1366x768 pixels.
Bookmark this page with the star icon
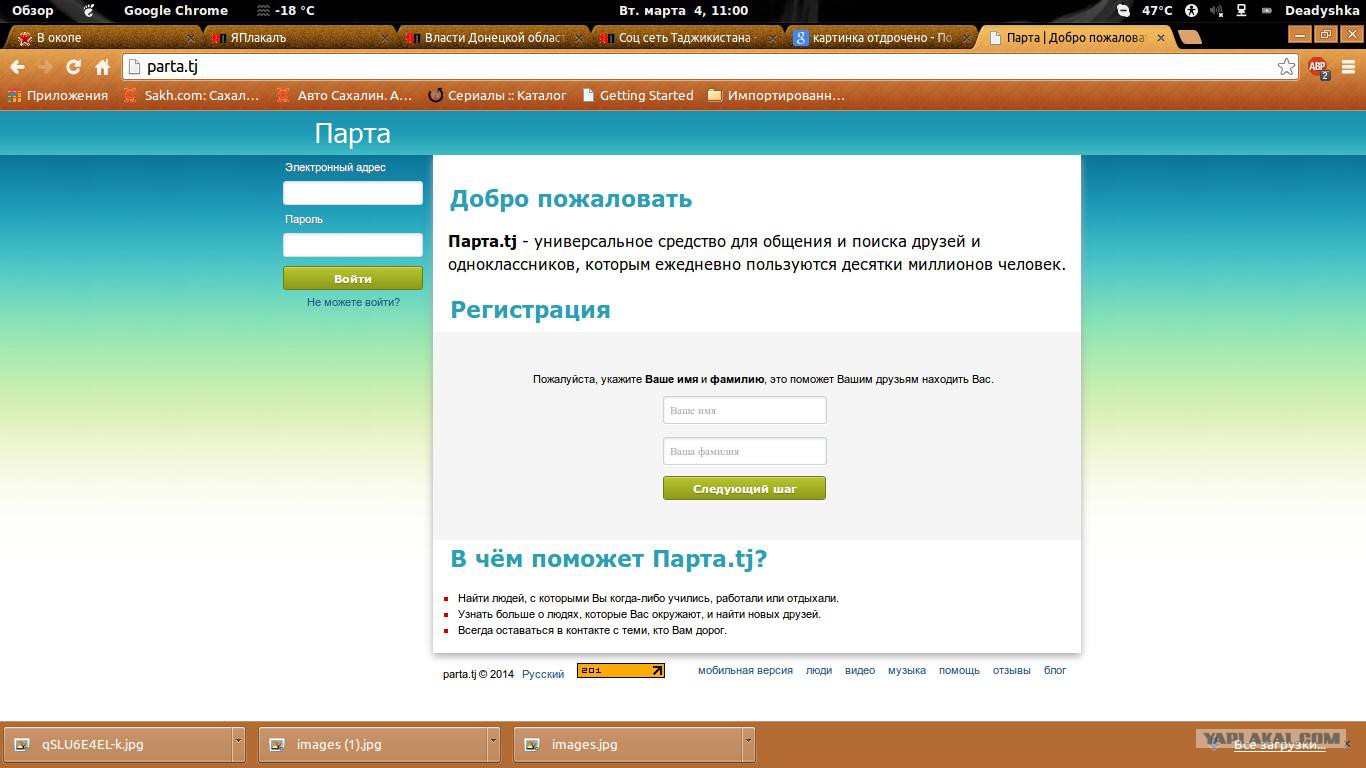click(1286, 67)
